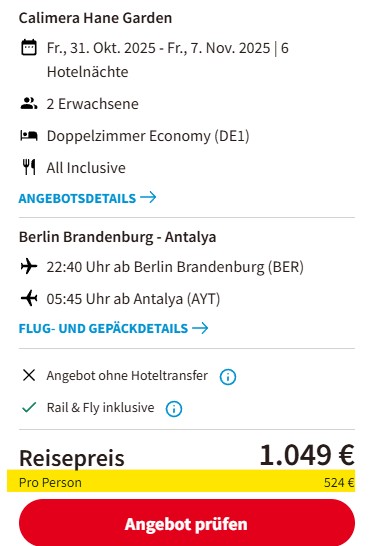This screenshot has height=546, width=373.
Task: Open info icon next to Angebot ohne Hoteltransfer
Action: [x=228, y=377]
